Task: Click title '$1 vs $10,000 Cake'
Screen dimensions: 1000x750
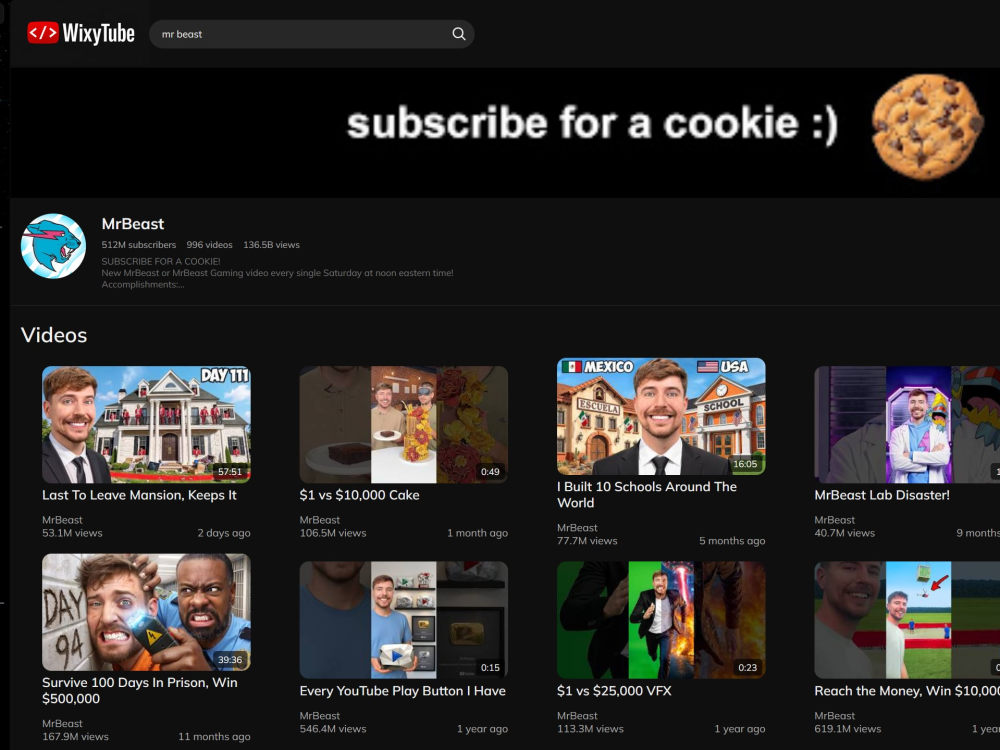Action: [360, 495]
